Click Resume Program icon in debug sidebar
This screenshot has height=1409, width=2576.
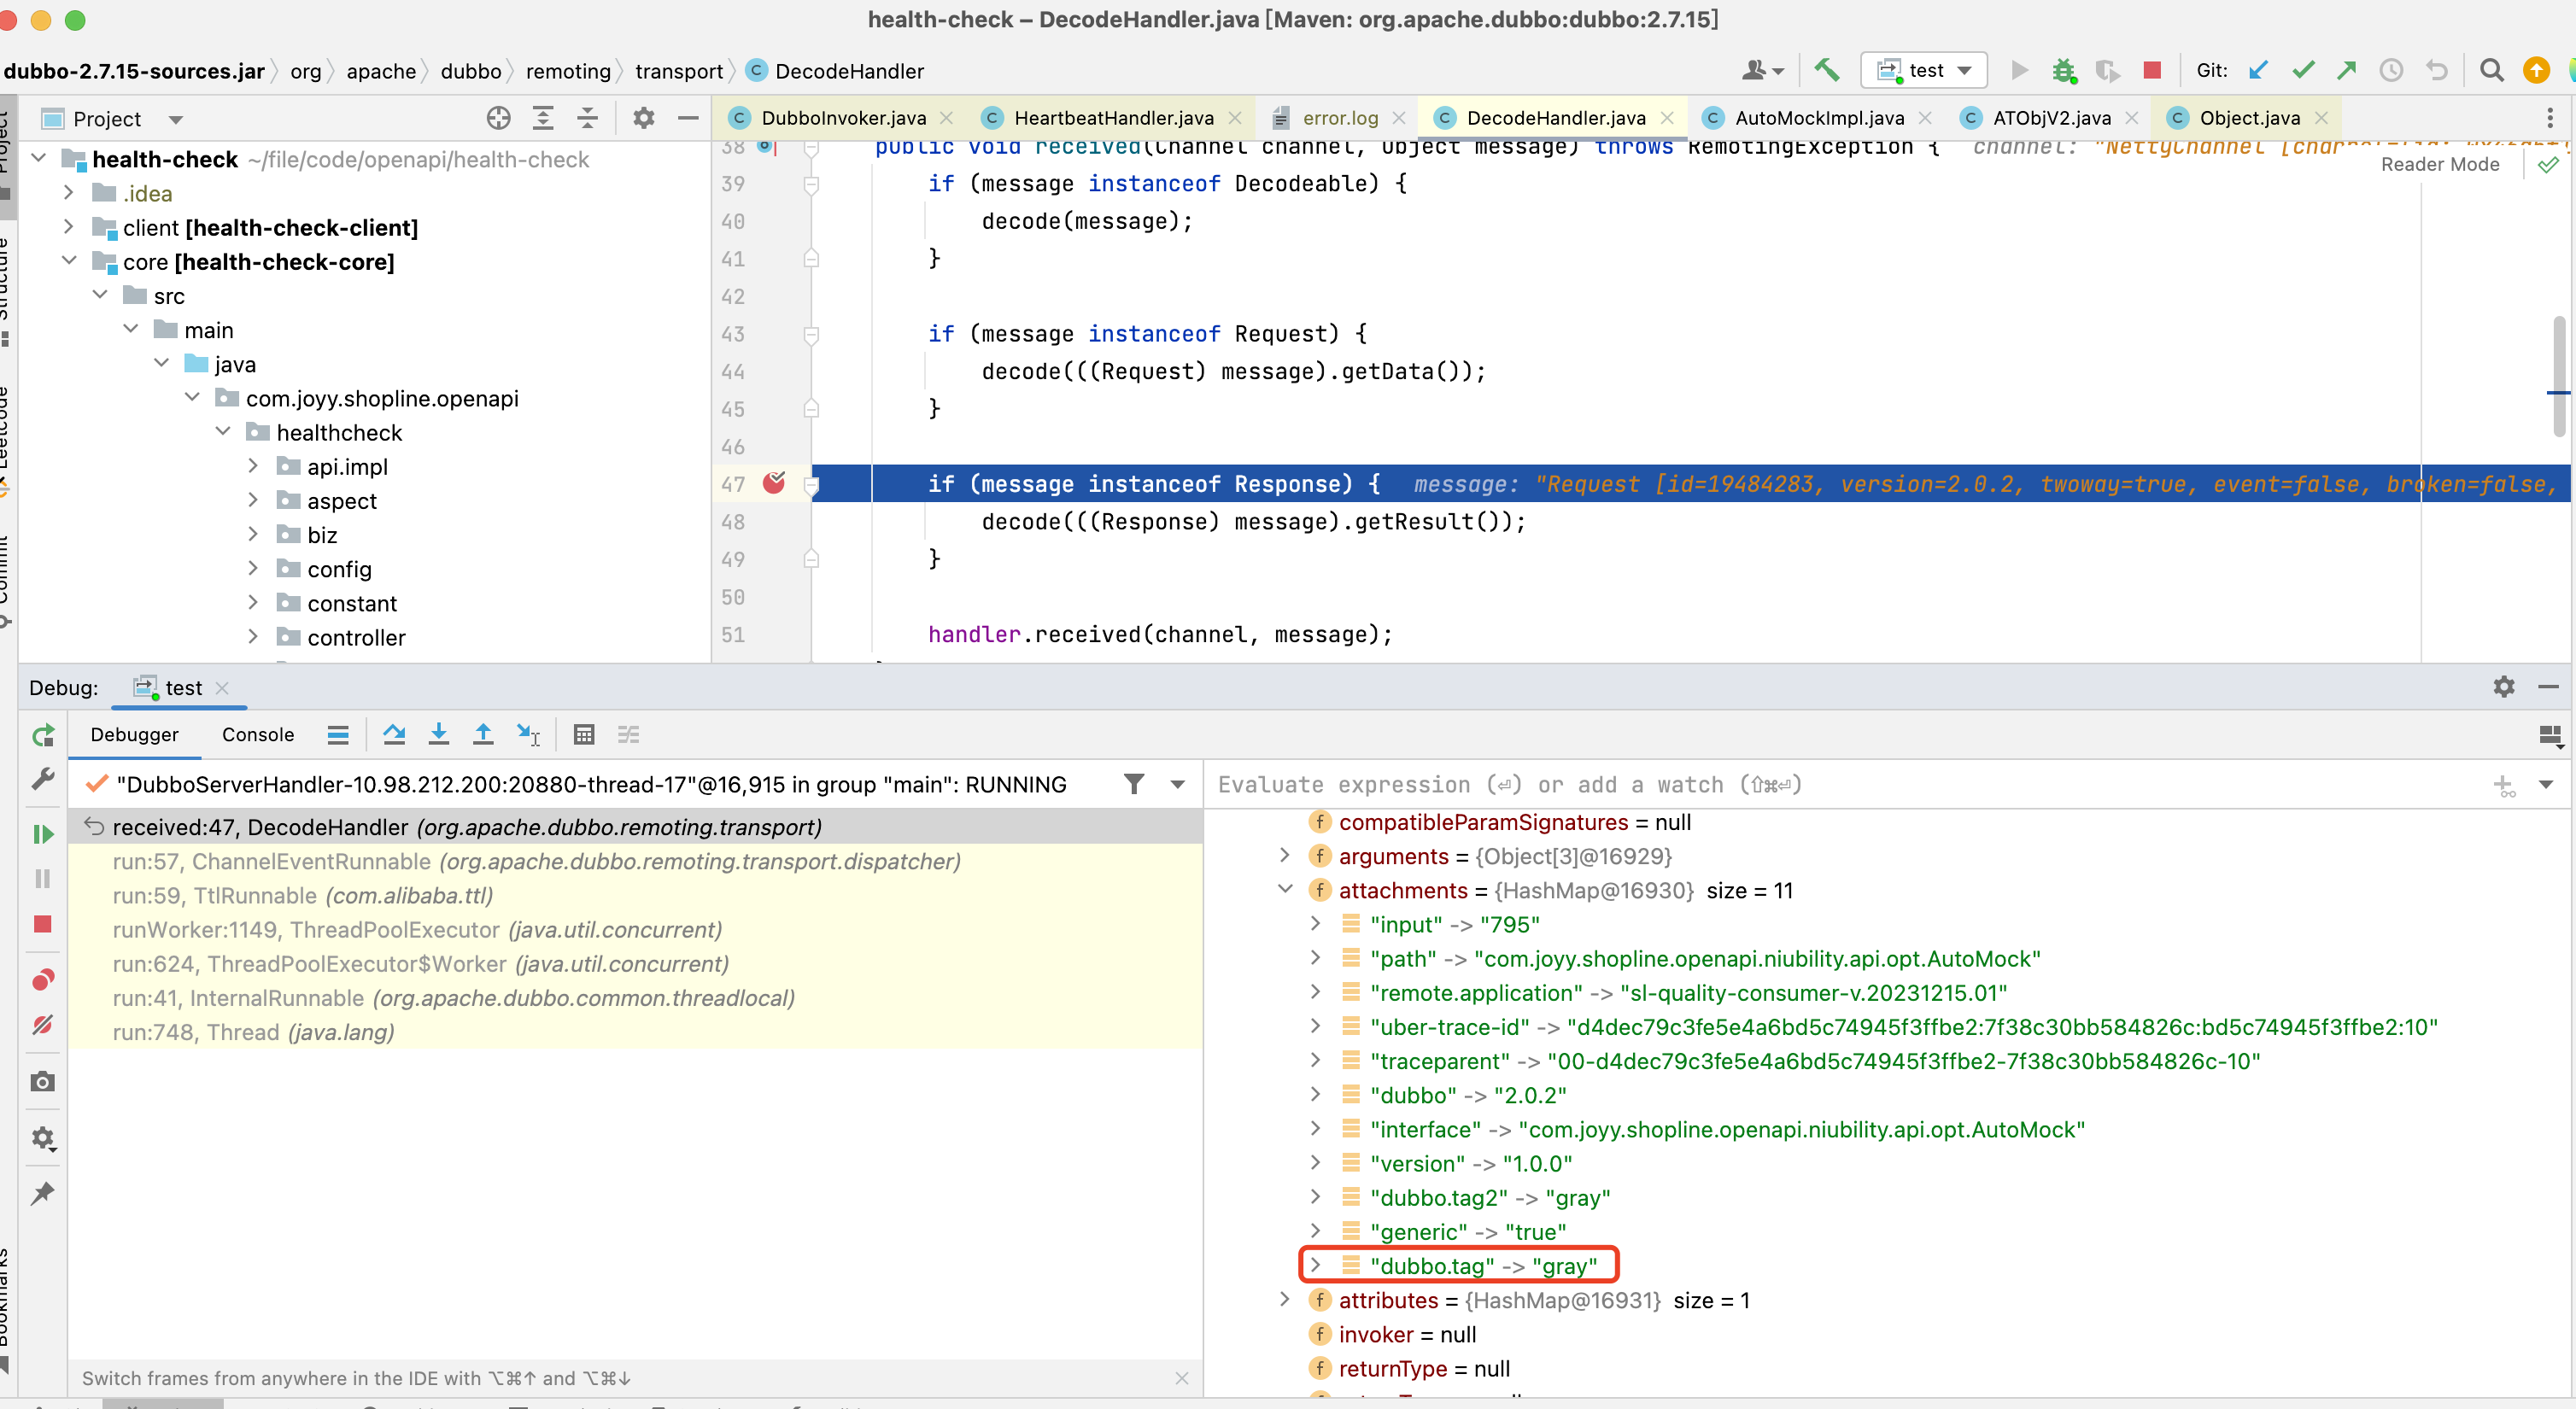tap(43, 834)
